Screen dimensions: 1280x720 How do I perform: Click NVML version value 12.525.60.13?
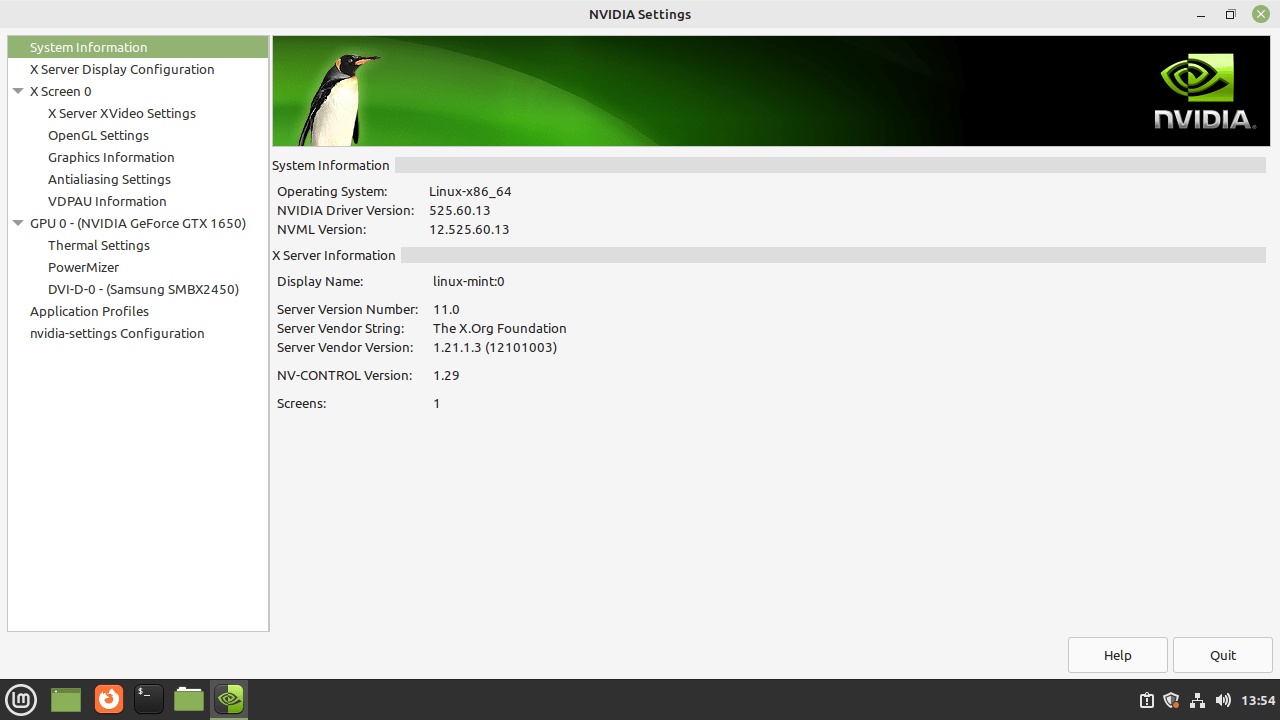pyautogui.click(x=469, y=229)
